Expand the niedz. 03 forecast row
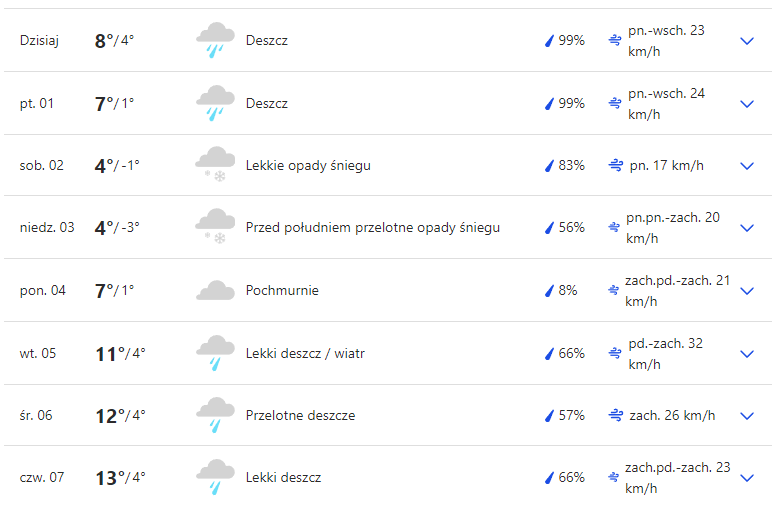 746,228
